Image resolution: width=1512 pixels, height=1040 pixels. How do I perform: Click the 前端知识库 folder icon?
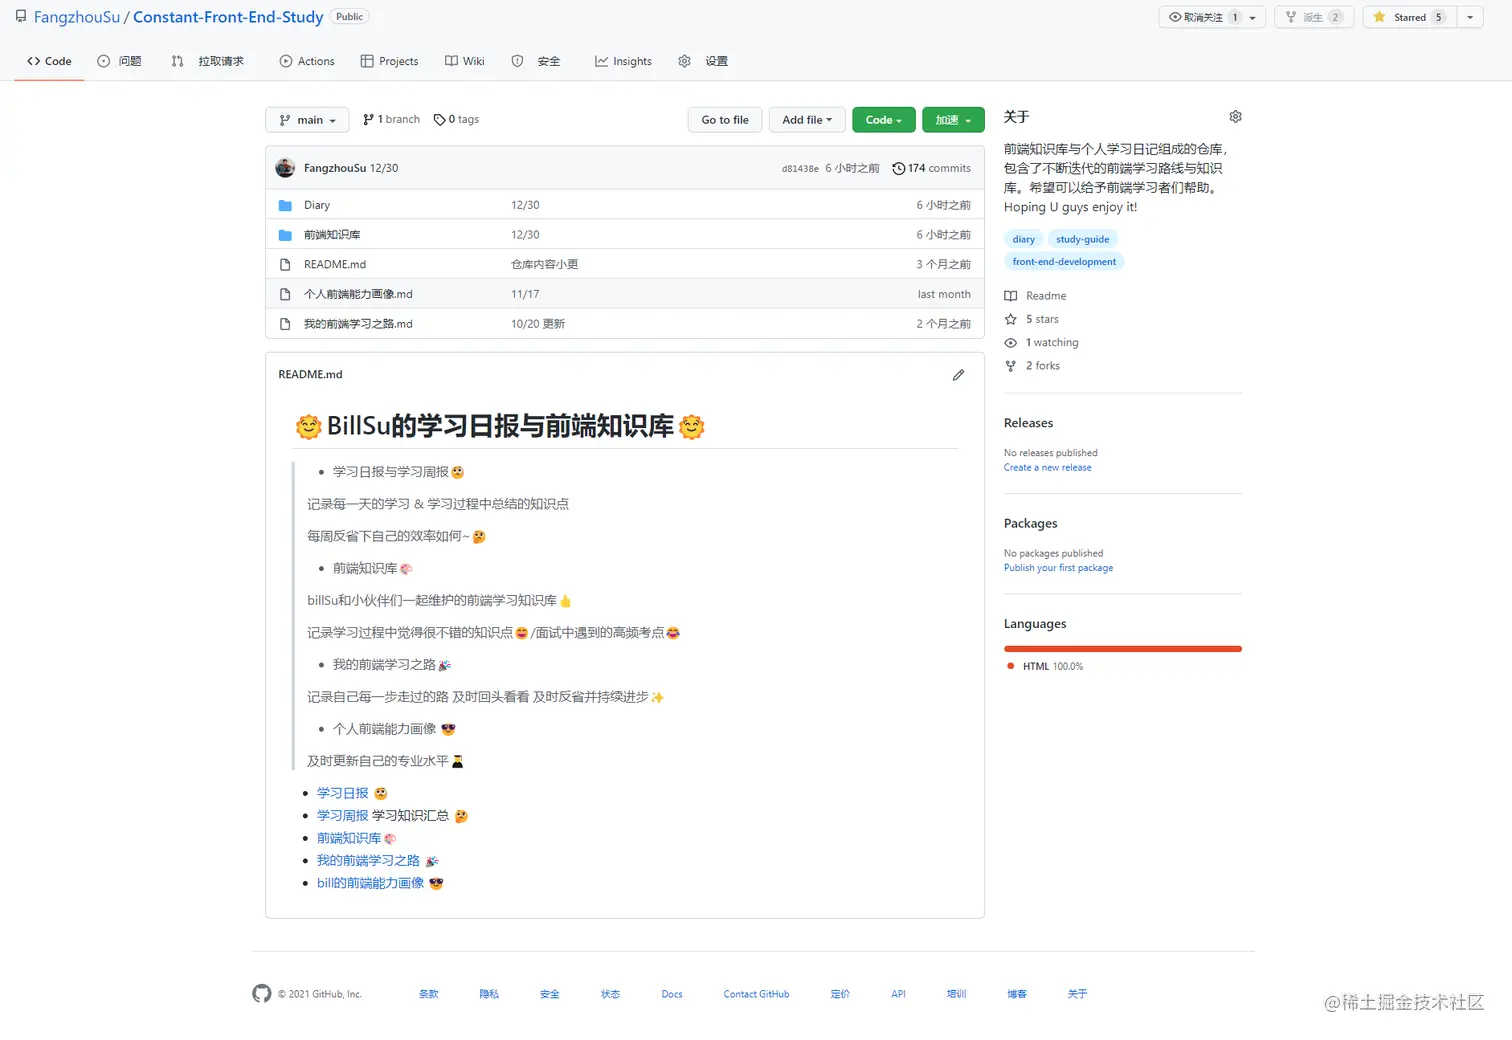click(x=285, y=235)
